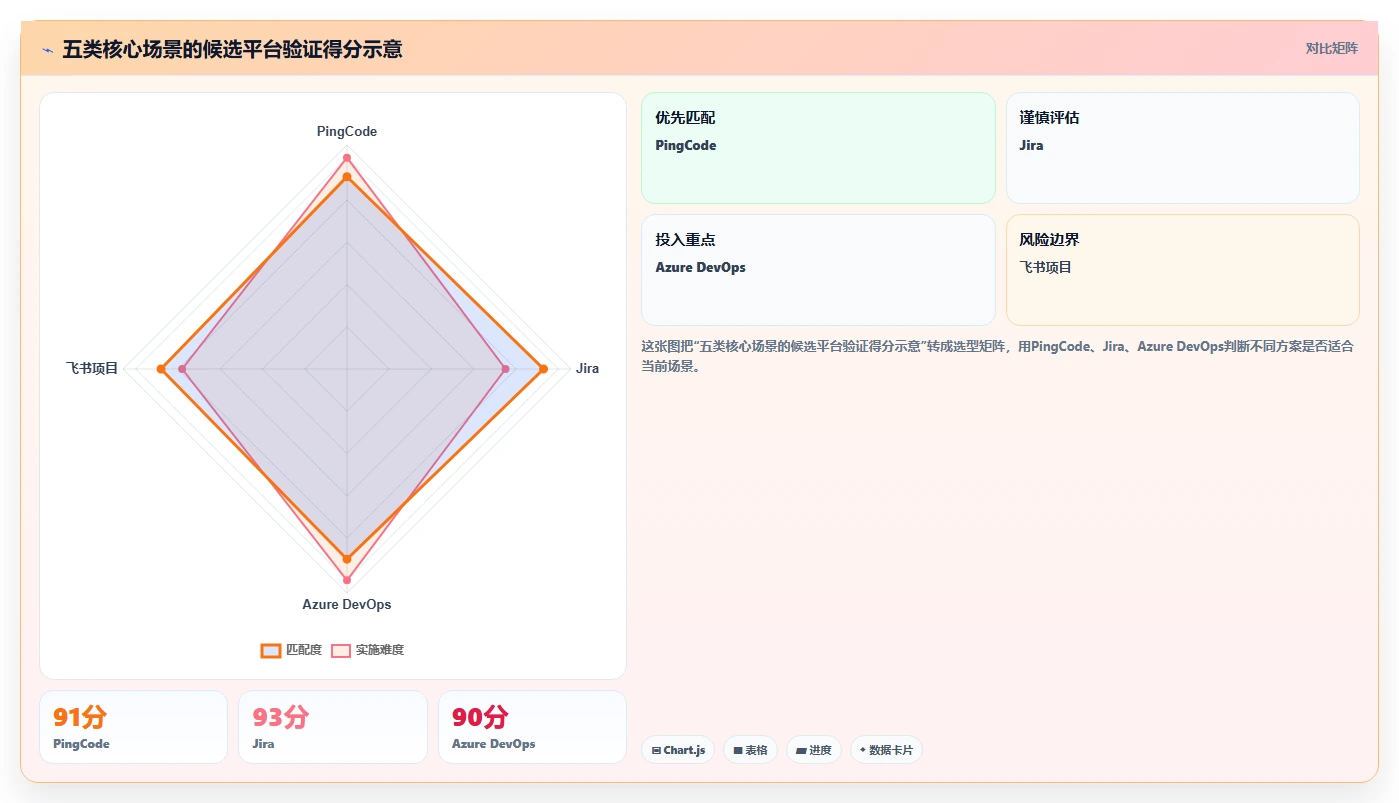Viewport: 1399px width, 803px height.
Task: Click the orange 匹配度 point at 飞书项目
Action: [161, 369]
